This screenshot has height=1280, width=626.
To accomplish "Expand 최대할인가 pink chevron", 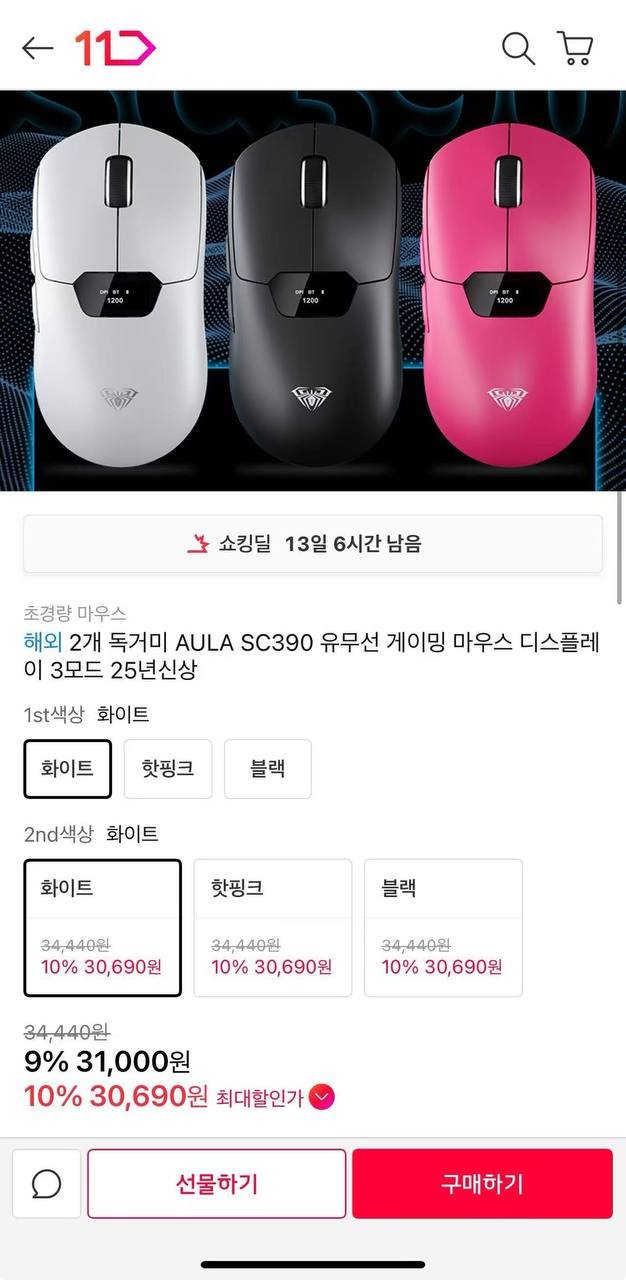I will tap(321, 1097).
